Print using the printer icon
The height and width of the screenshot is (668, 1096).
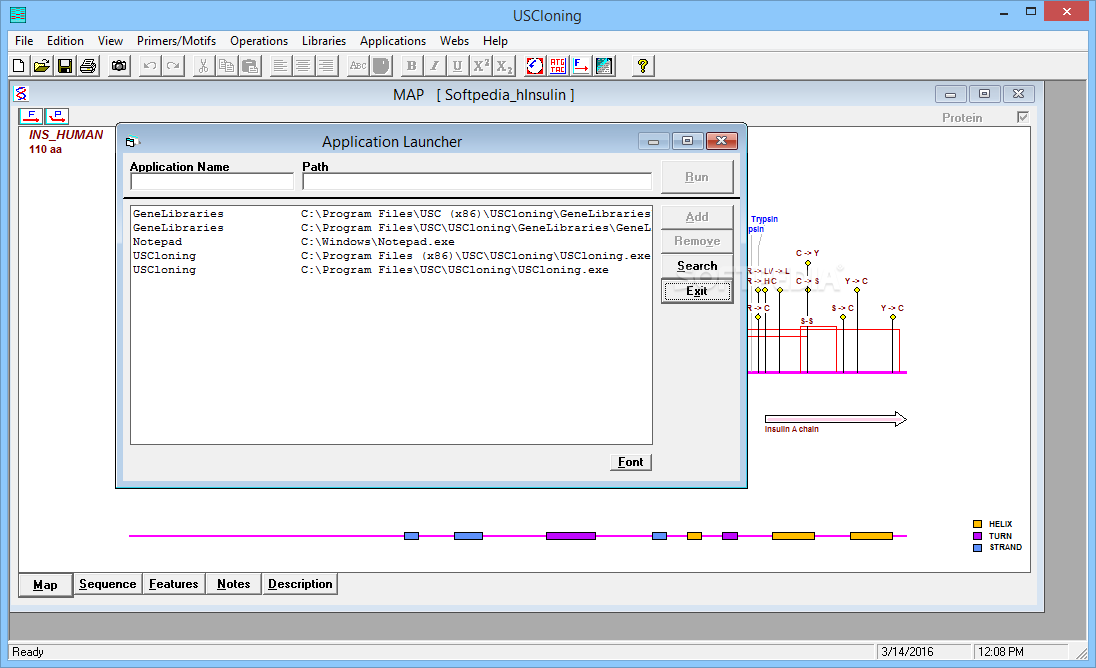coord(88,66)
